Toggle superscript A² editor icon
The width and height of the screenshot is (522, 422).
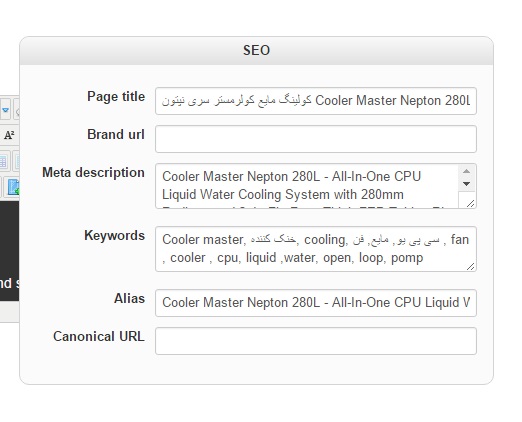pyautogui.click(x=9, y=135)
